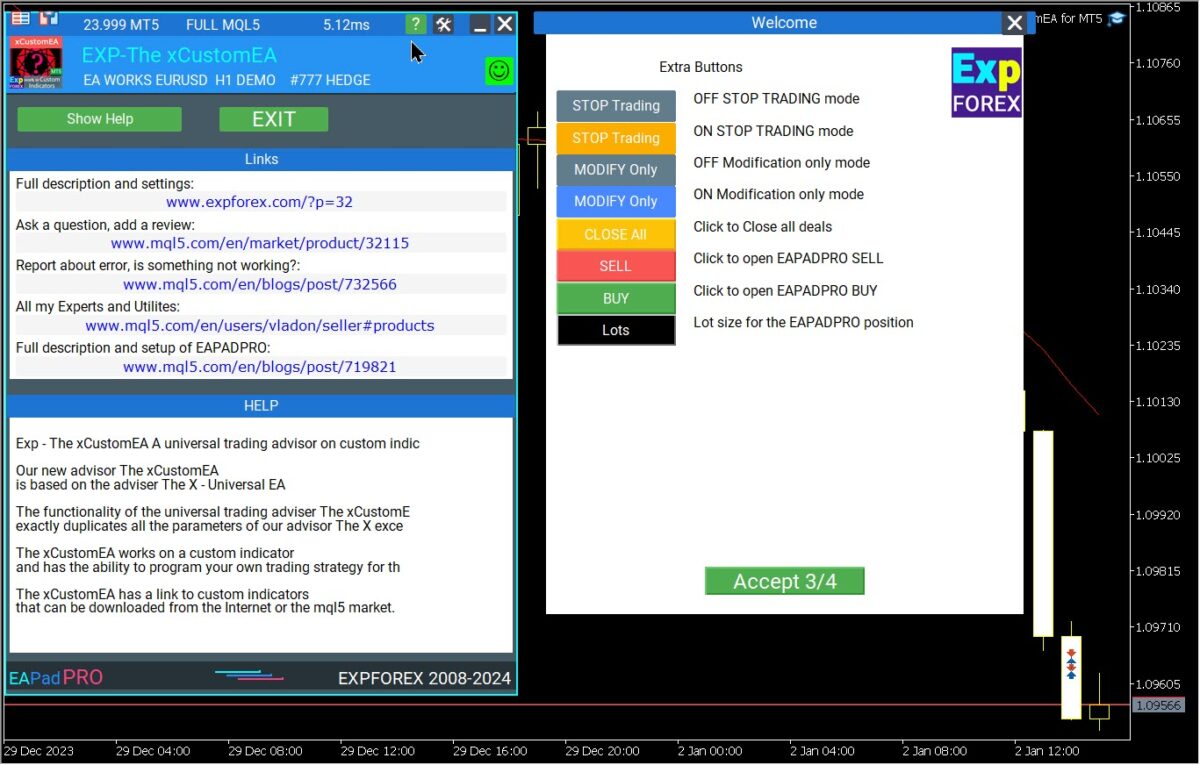Image resolution: width=1200 pixels, height=765 pixels.
Task: Toggle the blue MODIFY Only button
Action: [615, 201]
